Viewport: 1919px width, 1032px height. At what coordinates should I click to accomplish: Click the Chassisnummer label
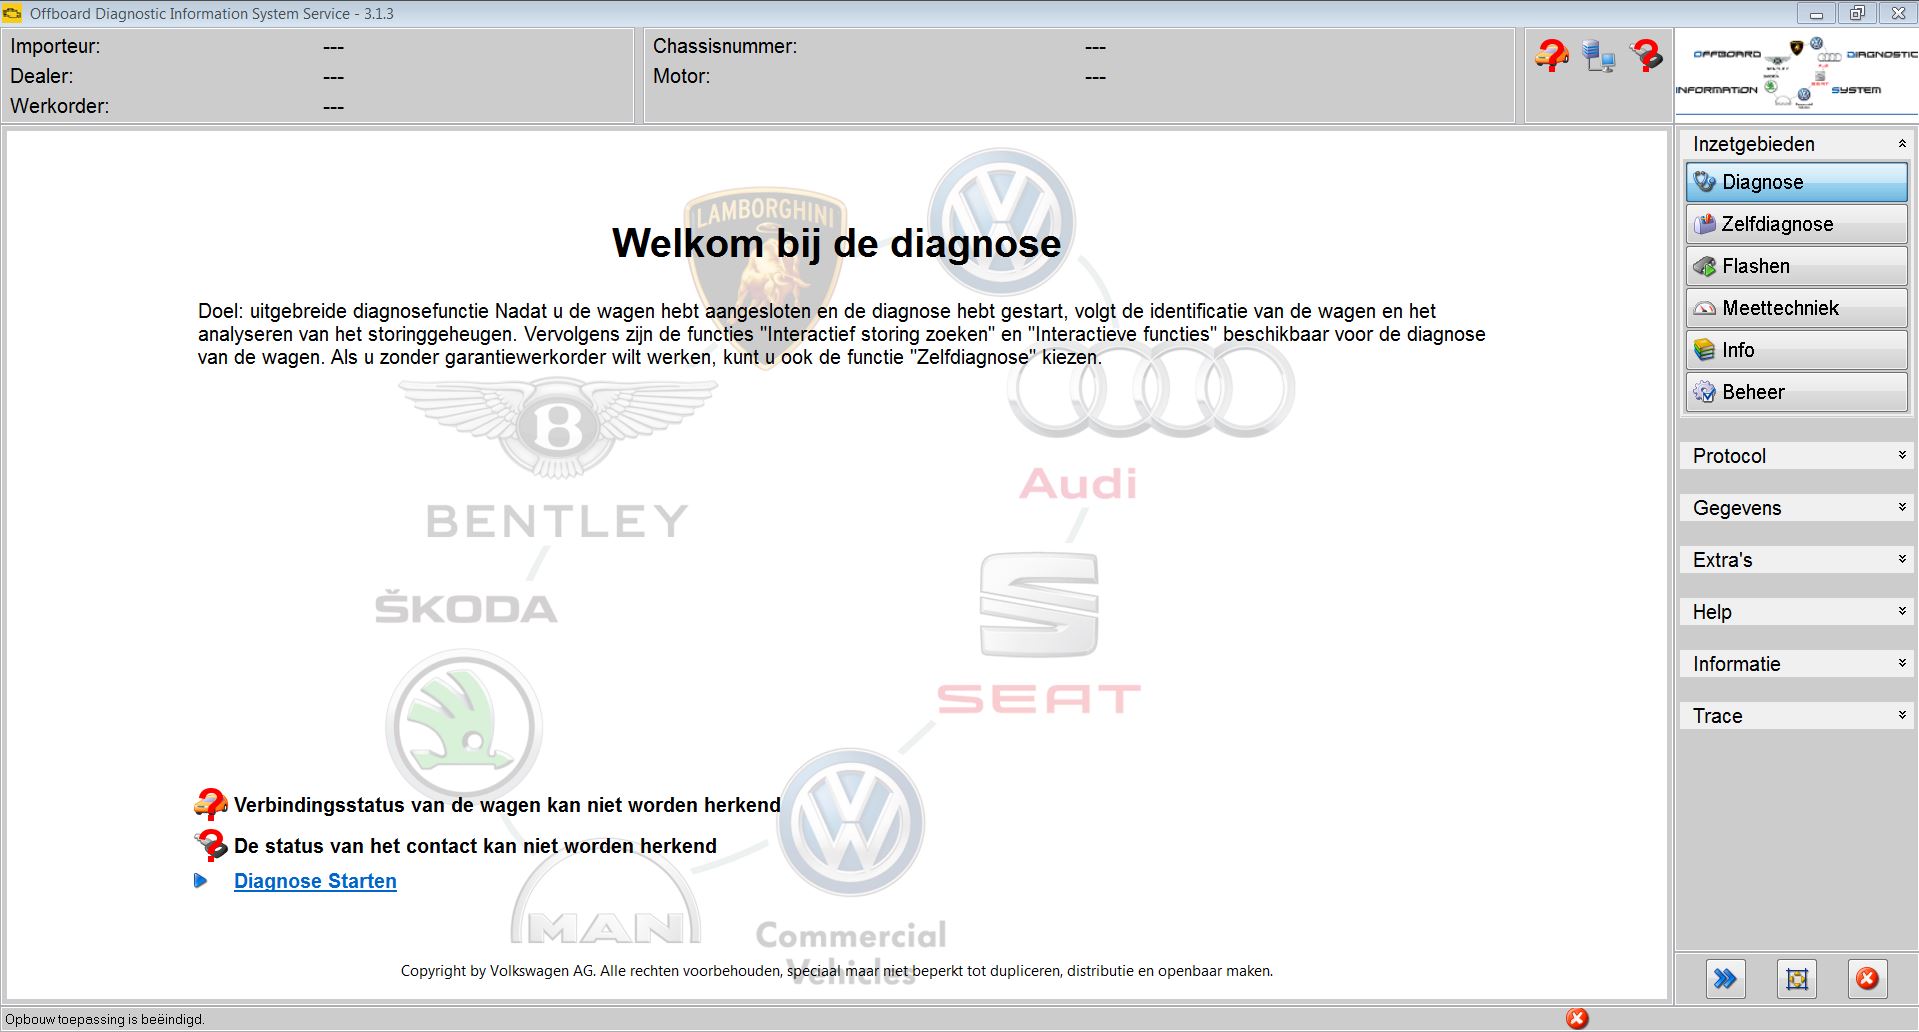[x=725, y=46]
